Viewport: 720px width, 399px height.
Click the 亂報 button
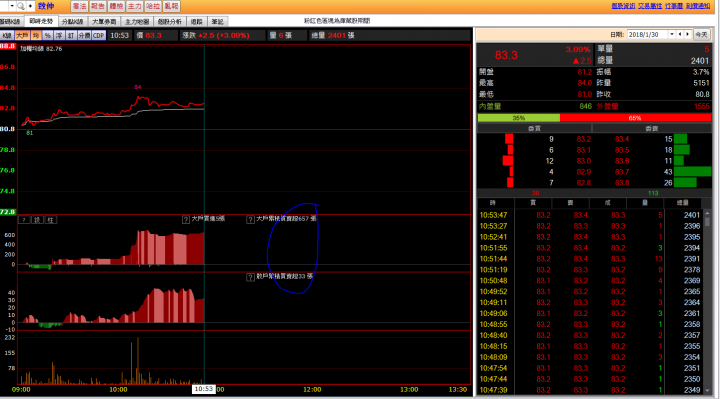tap(171, 6)
